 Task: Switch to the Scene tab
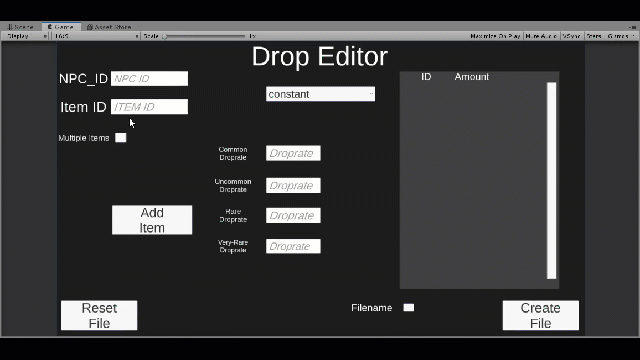coord(20,27)
